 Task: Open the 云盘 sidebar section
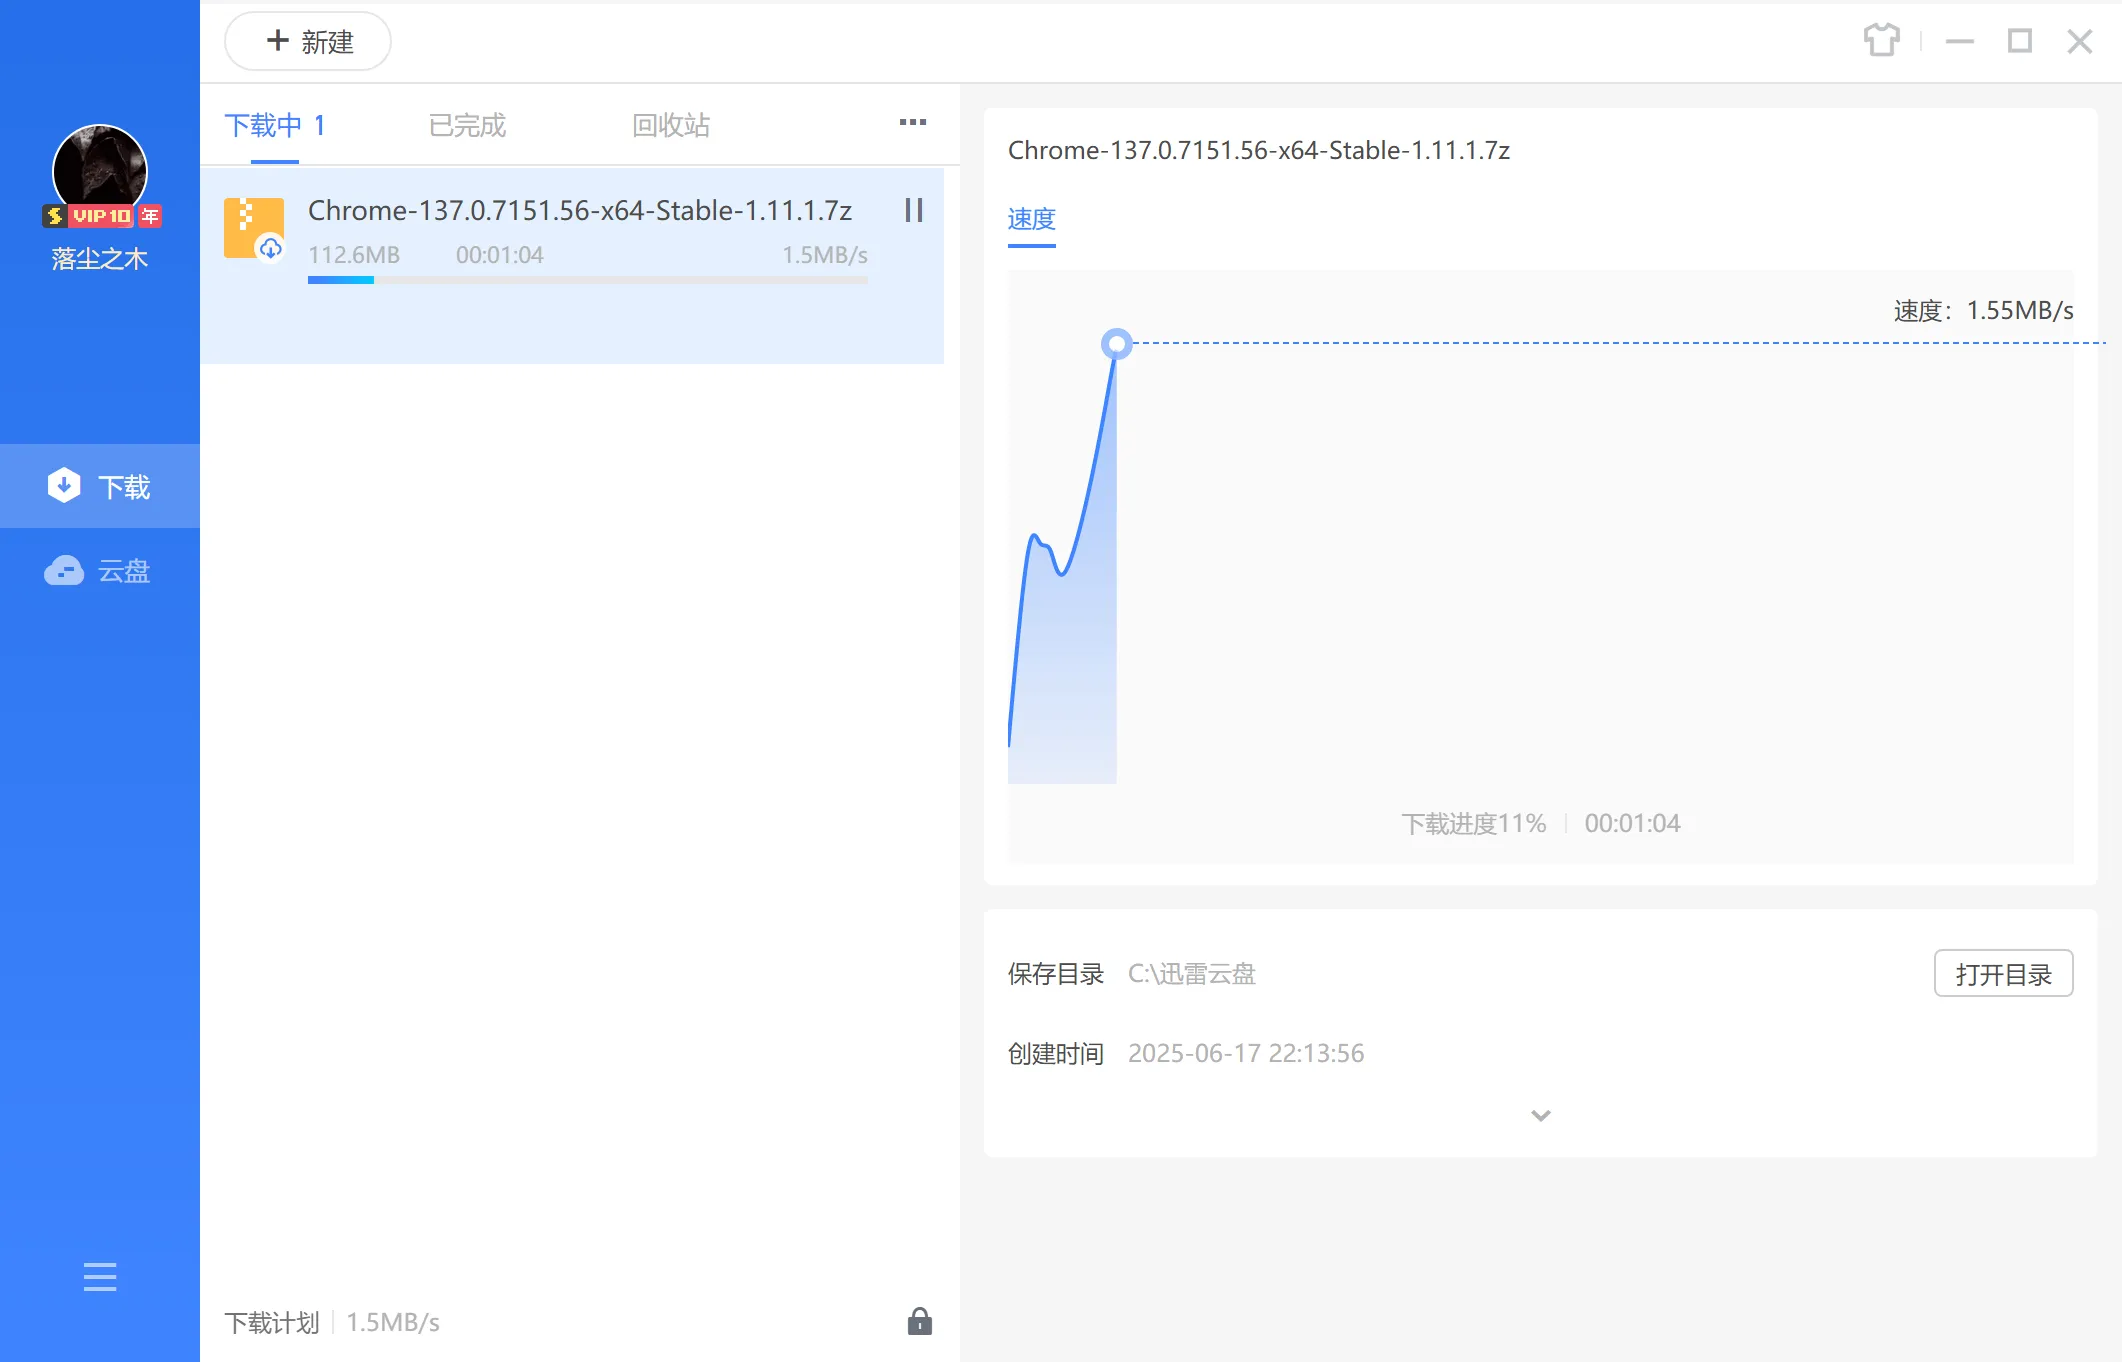coord(100,571)
